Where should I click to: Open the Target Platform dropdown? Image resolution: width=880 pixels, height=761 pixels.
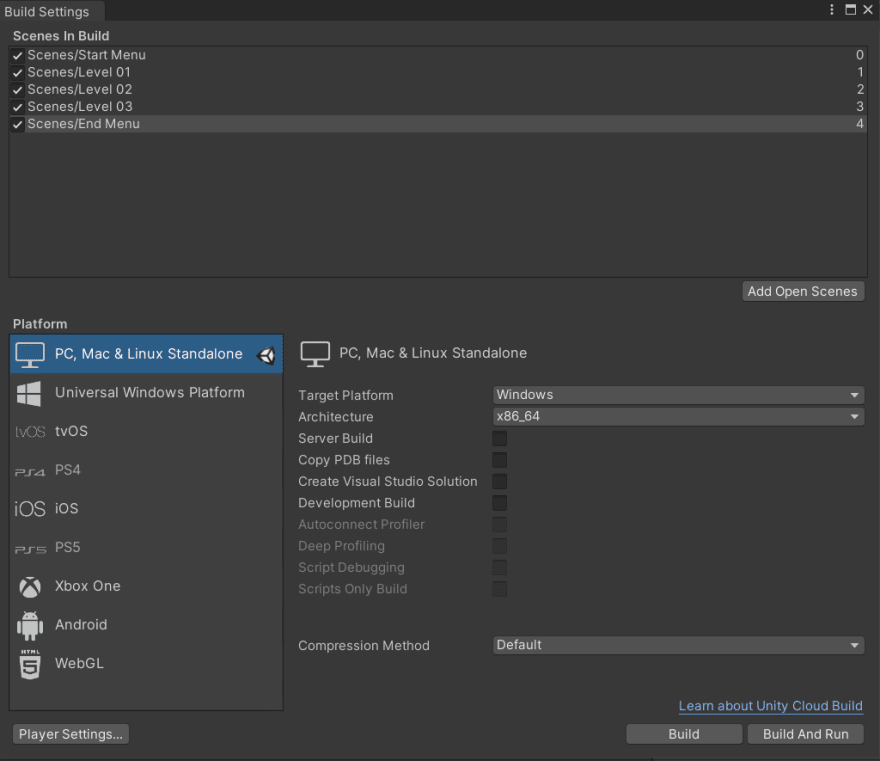tap(678, 395)
